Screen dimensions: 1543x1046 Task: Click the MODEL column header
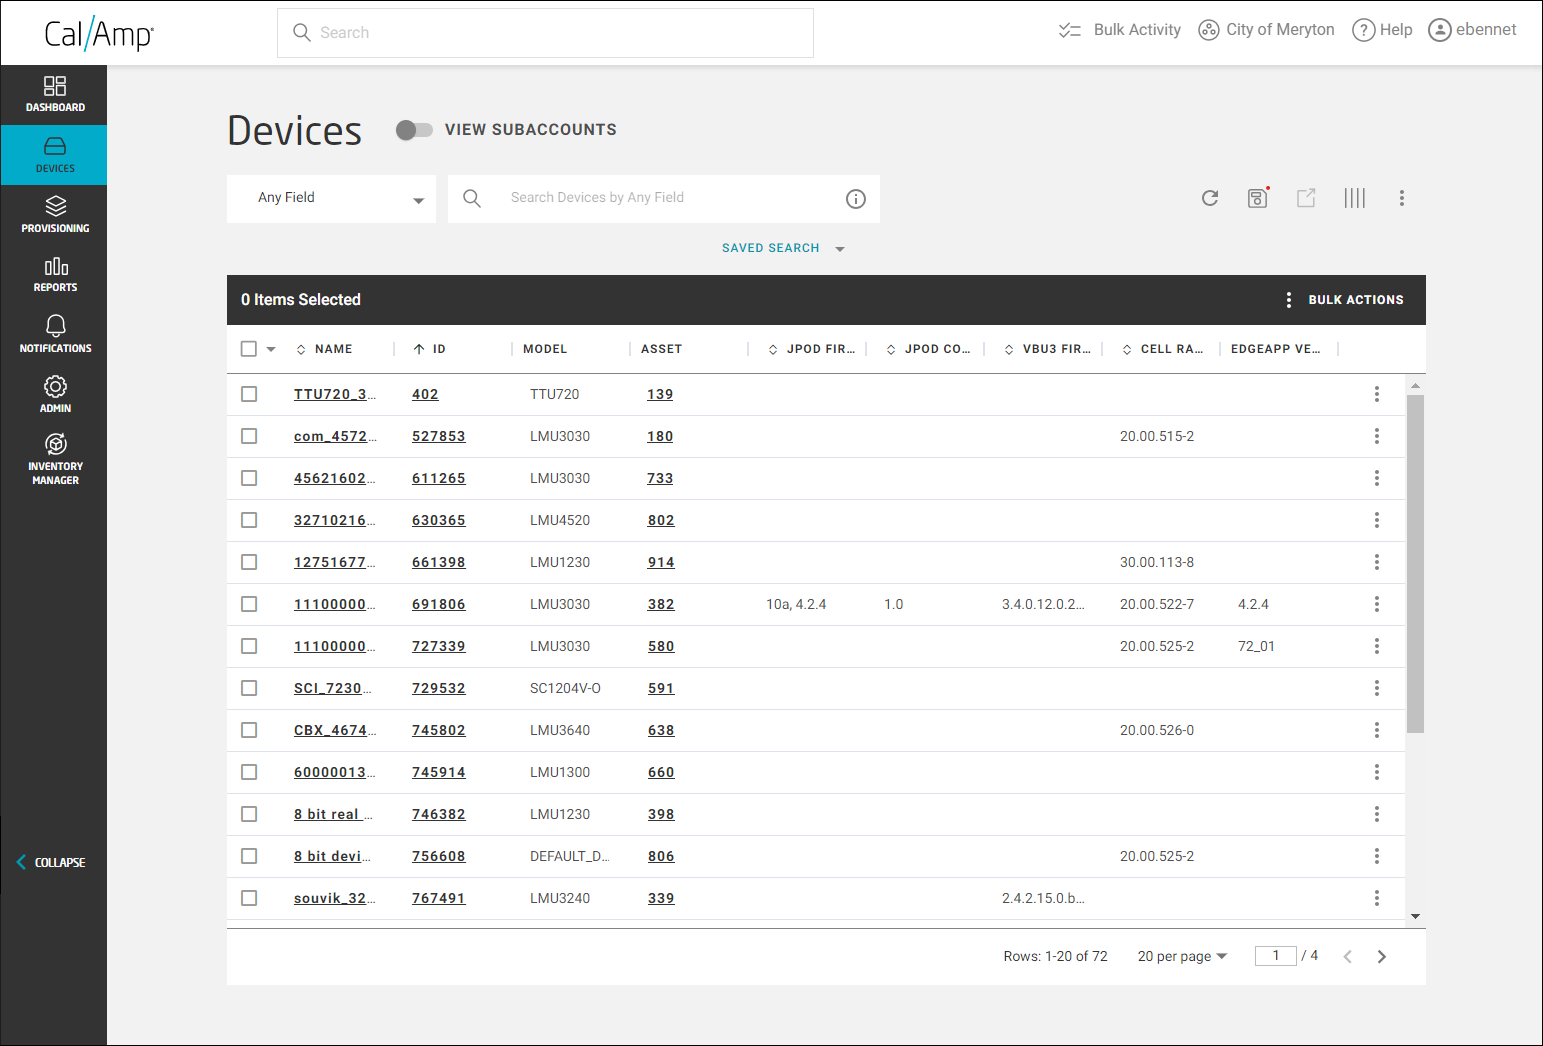(x=545, y=349)
